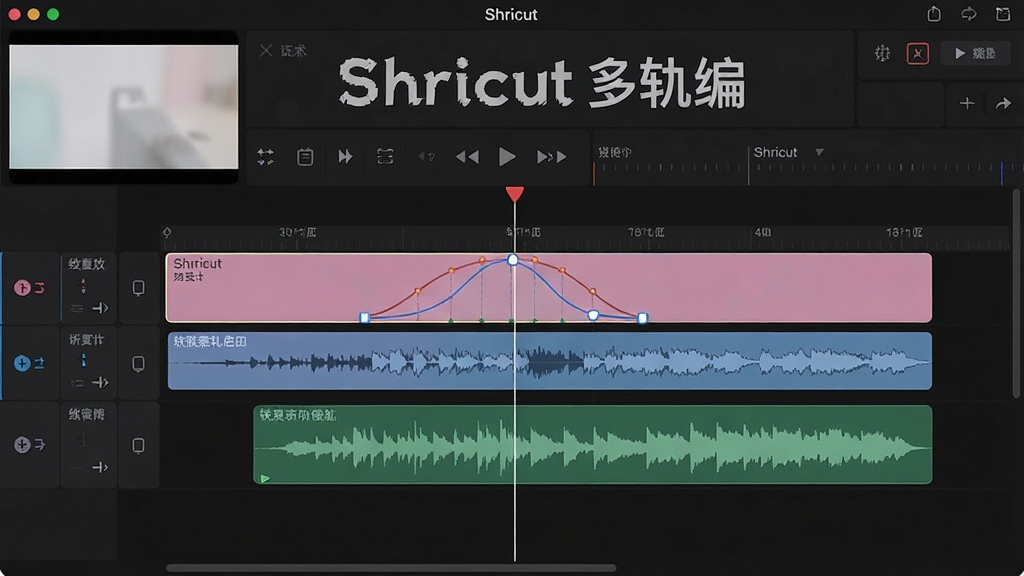Image resolution: width=1024 pixels, height=576 pixels.
Task: Click the arrow icon on second track header
Action: coord(100,383)
